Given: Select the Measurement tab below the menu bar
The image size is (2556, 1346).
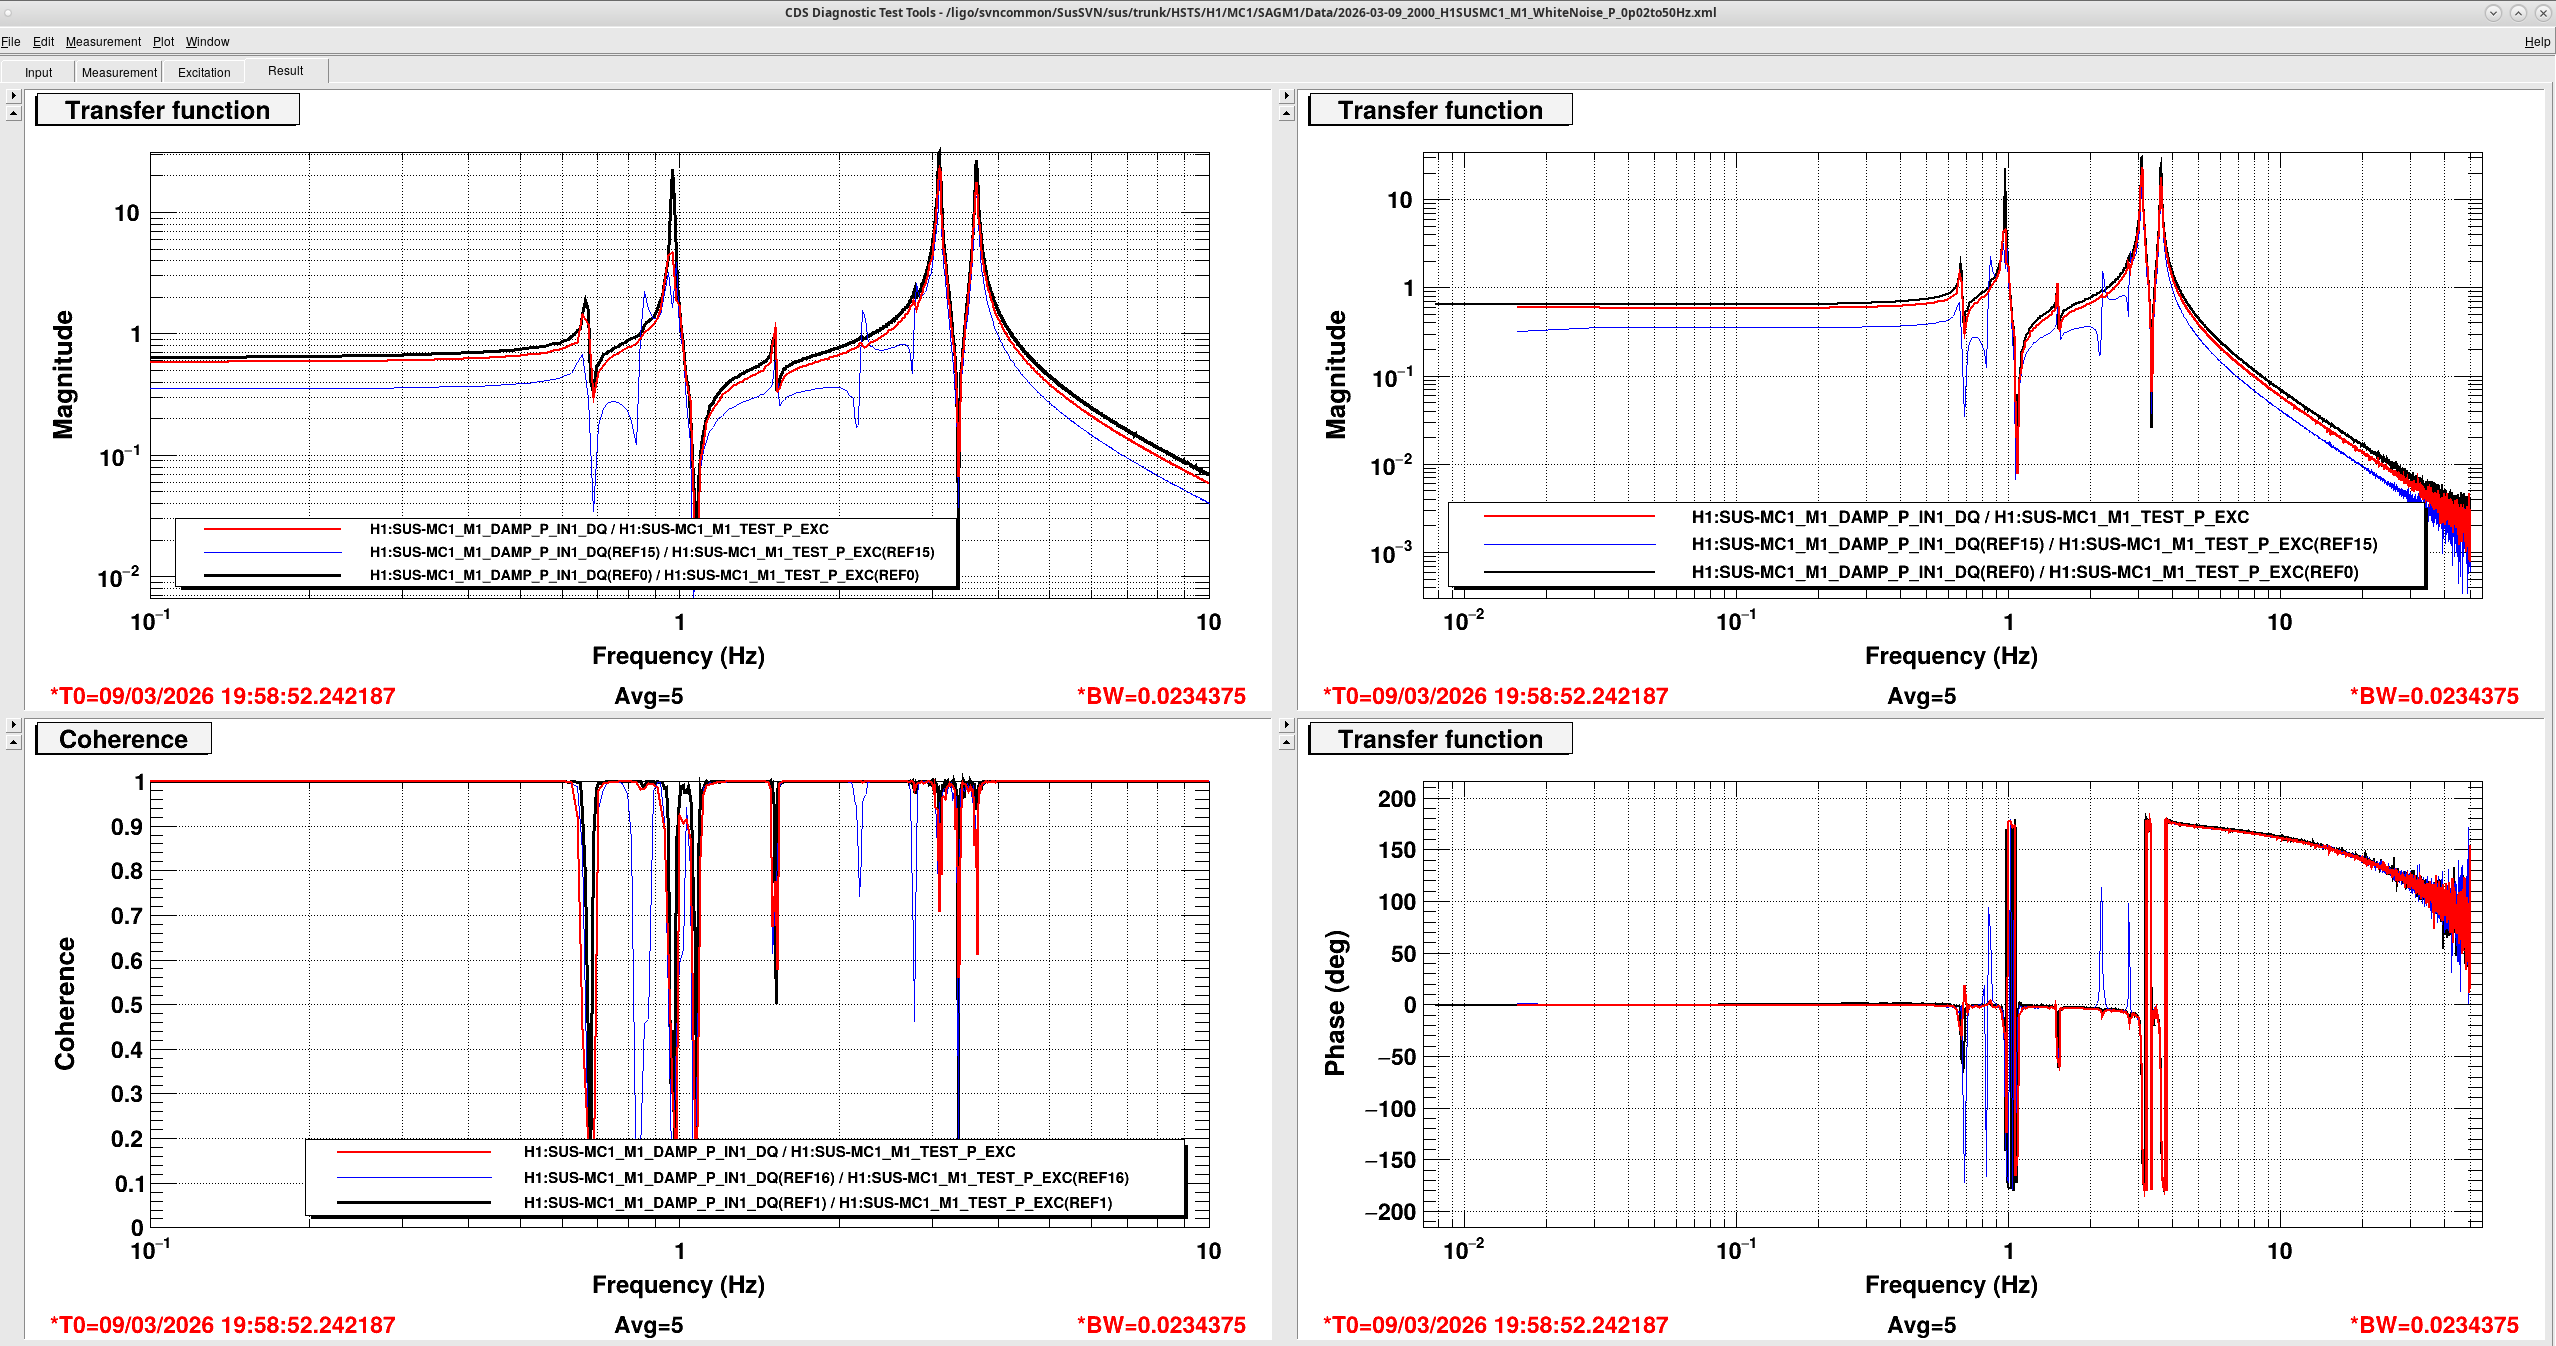Looking at the screenshot, I should click(x=119, y=72).
